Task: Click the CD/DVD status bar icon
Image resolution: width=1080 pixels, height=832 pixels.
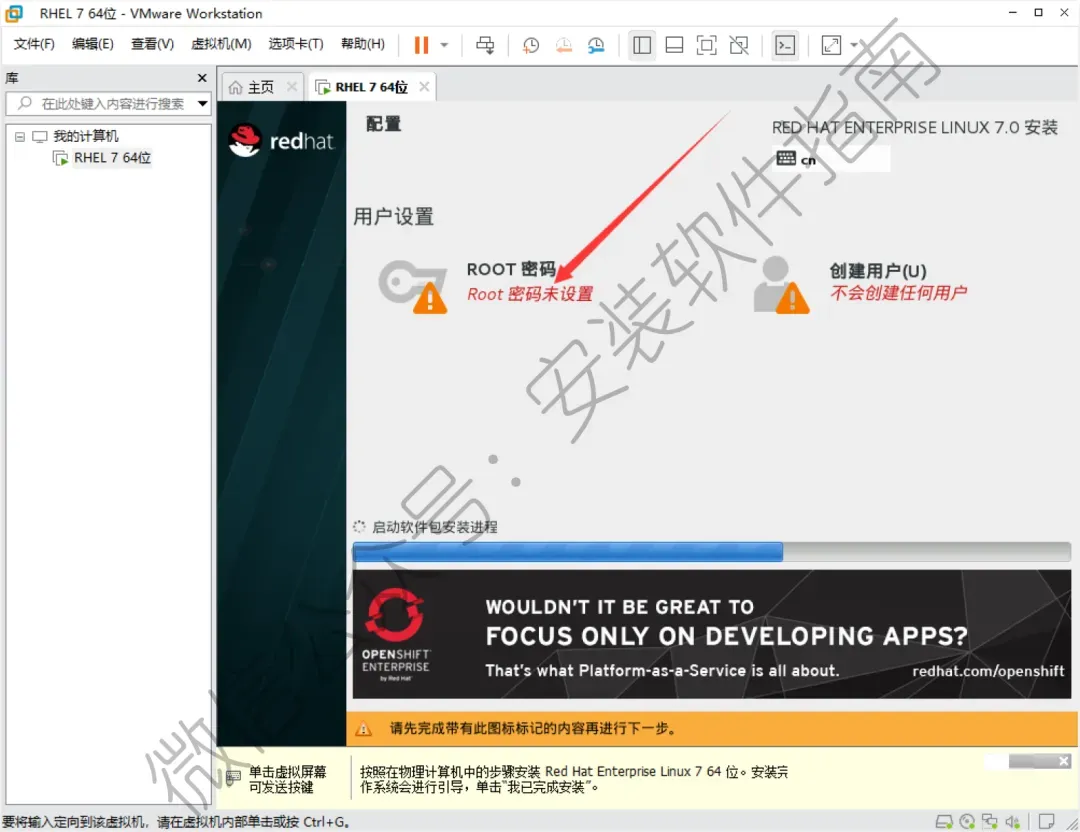Action: [967, 822]
